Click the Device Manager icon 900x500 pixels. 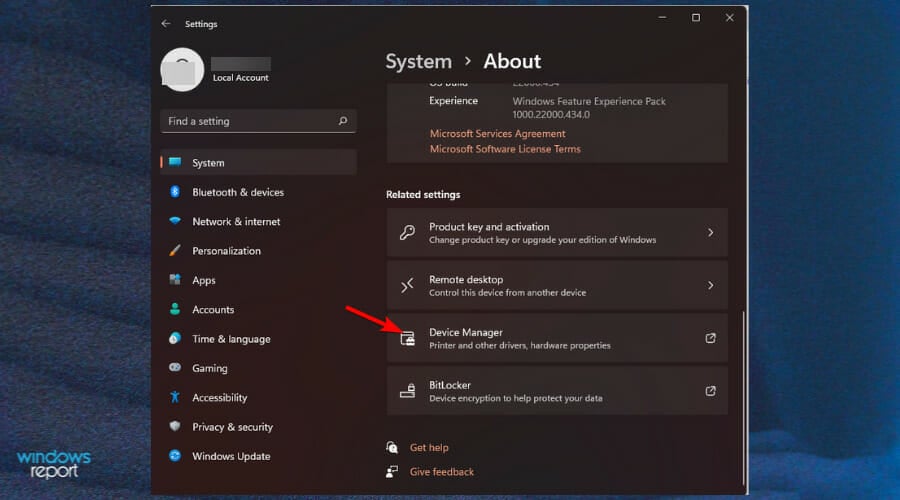[x=408, y=338]
